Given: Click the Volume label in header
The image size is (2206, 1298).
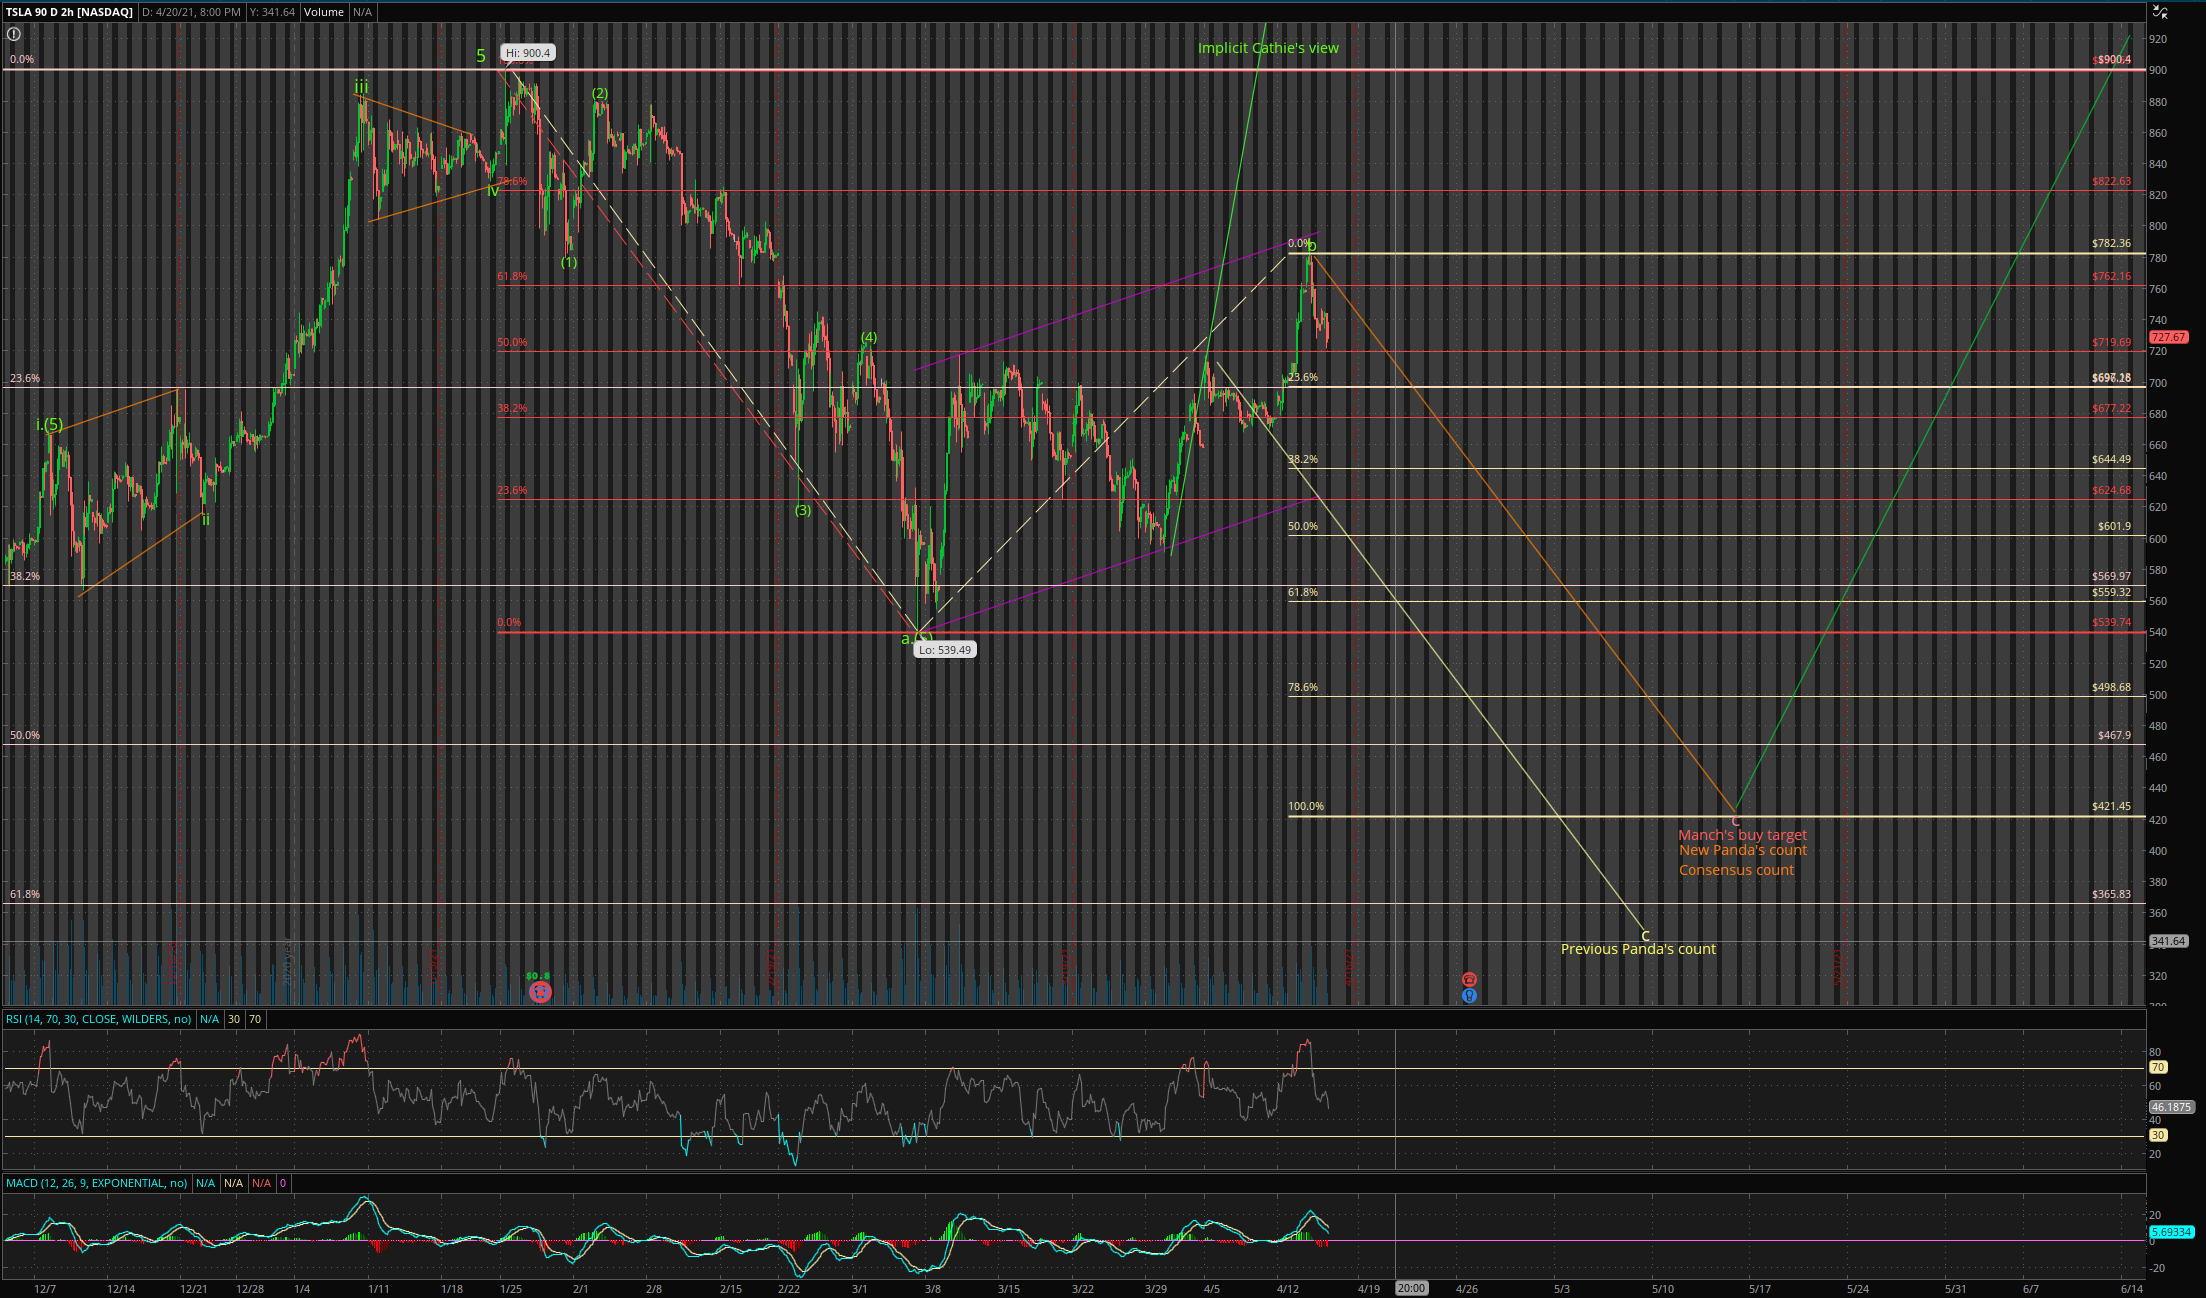Looking at the screenshot, I should pyautogui.click(x=324, y=12).
